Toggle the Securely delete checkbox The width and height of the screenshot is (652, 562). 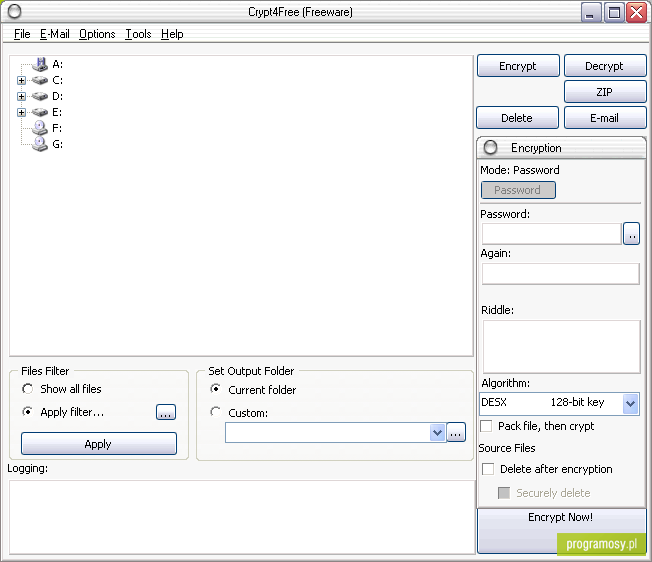tap(504, 493)
